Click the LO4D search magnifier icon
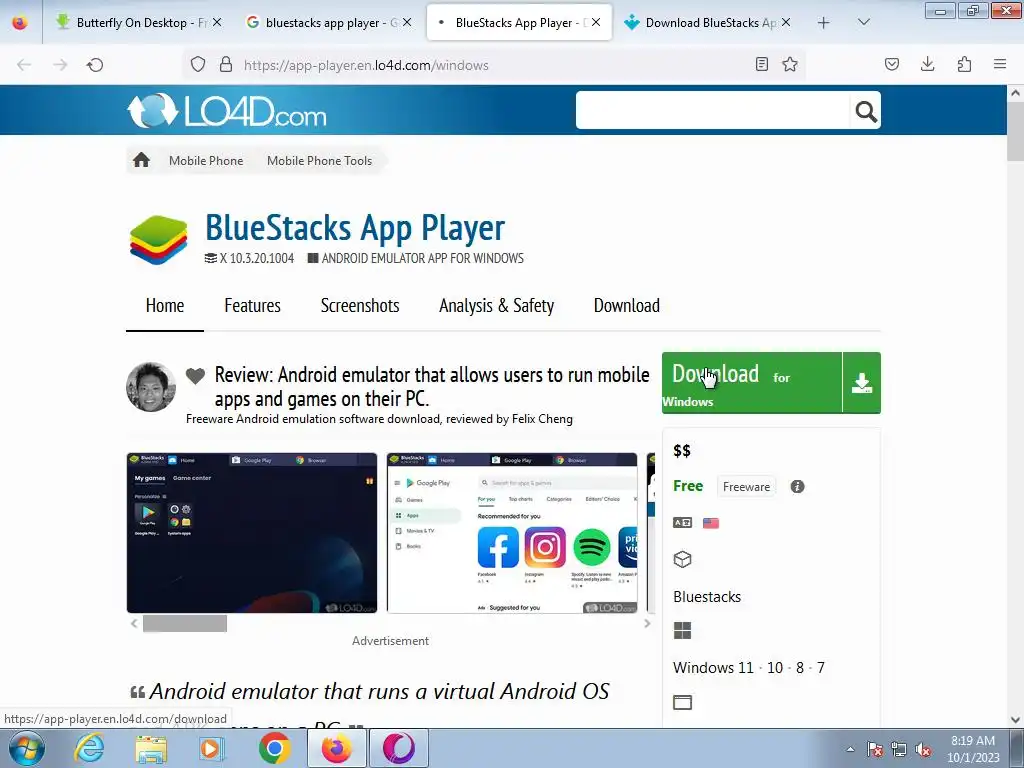Viewport: 1024px width, 768px height. pos(866,112)
